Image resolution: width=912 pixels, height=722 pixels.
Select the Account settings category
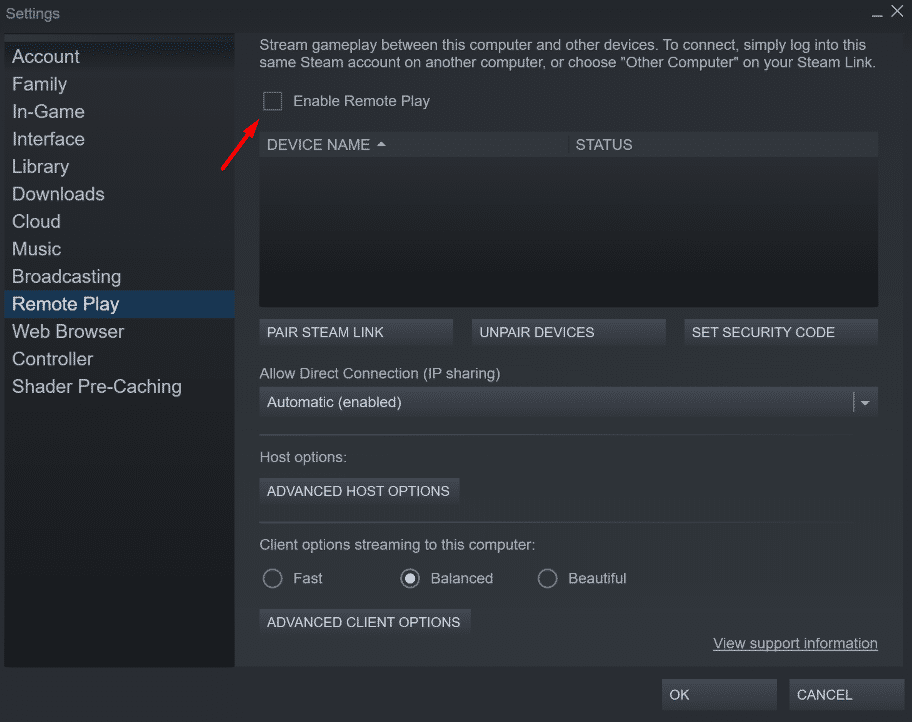coord(45,56)
